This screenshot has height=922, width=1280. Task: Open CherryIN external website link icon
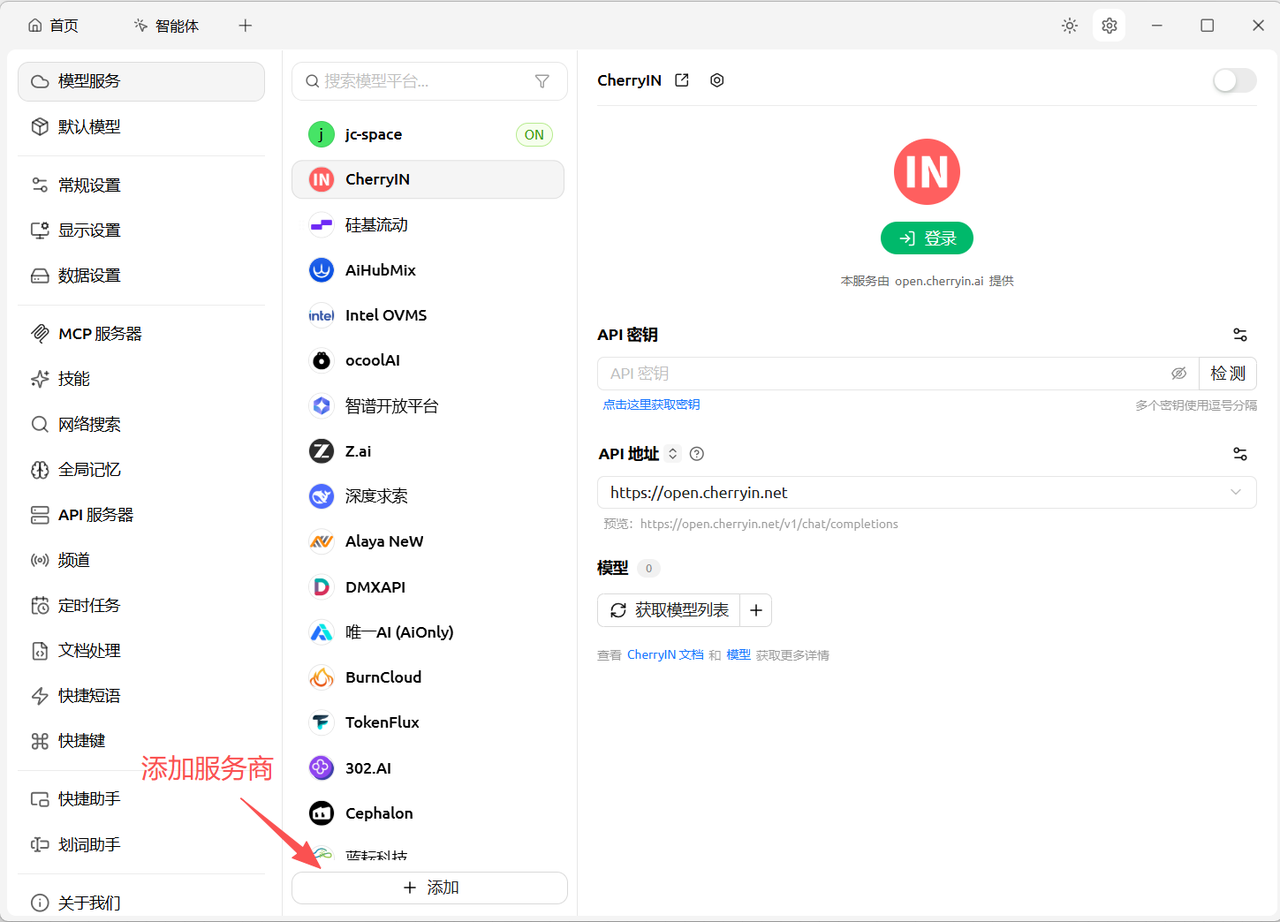[x=682, y=80]
